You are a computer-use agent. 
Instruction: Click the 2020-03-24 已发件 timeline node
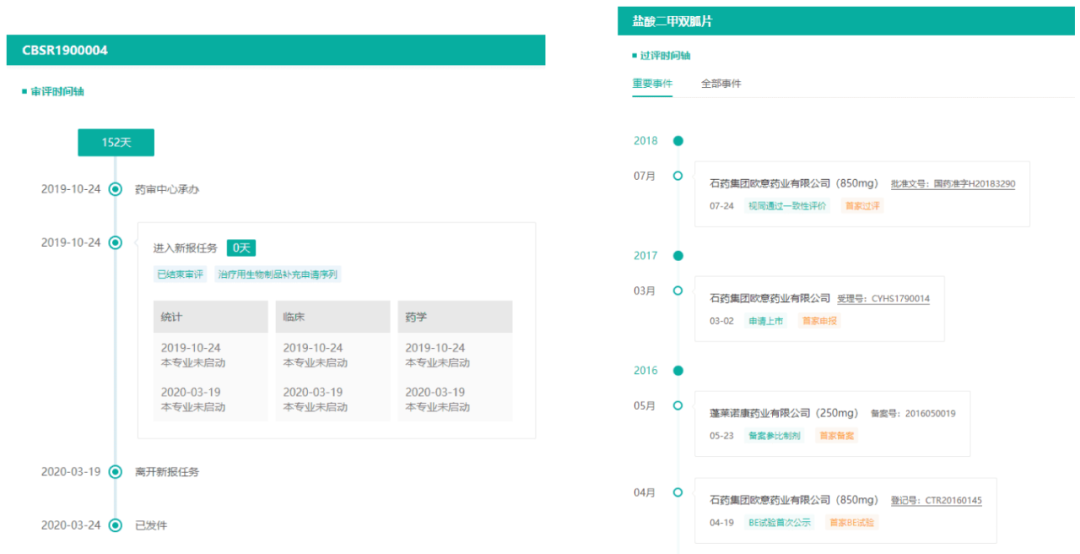coord(115,525)
